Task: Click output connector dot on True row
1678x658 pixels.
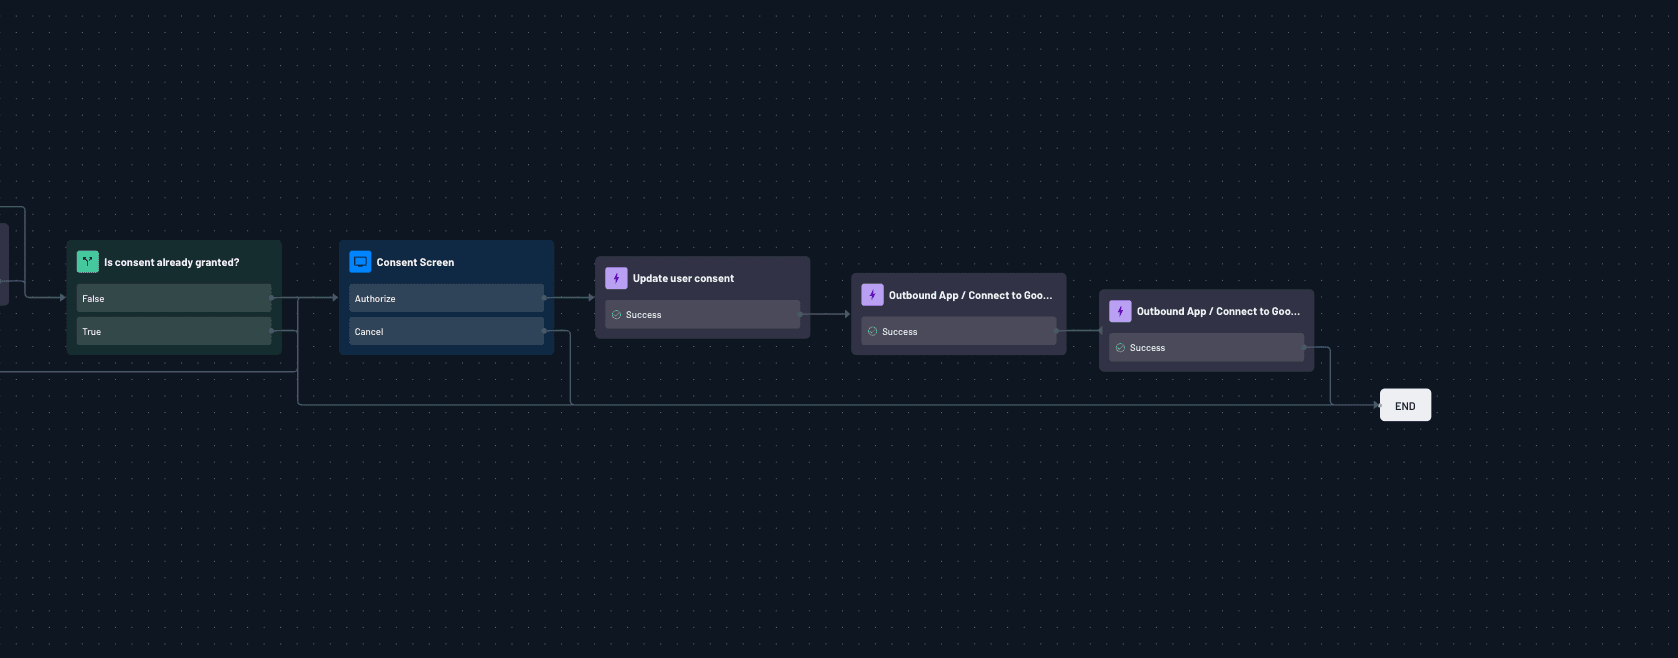Action: click(272, 331)
